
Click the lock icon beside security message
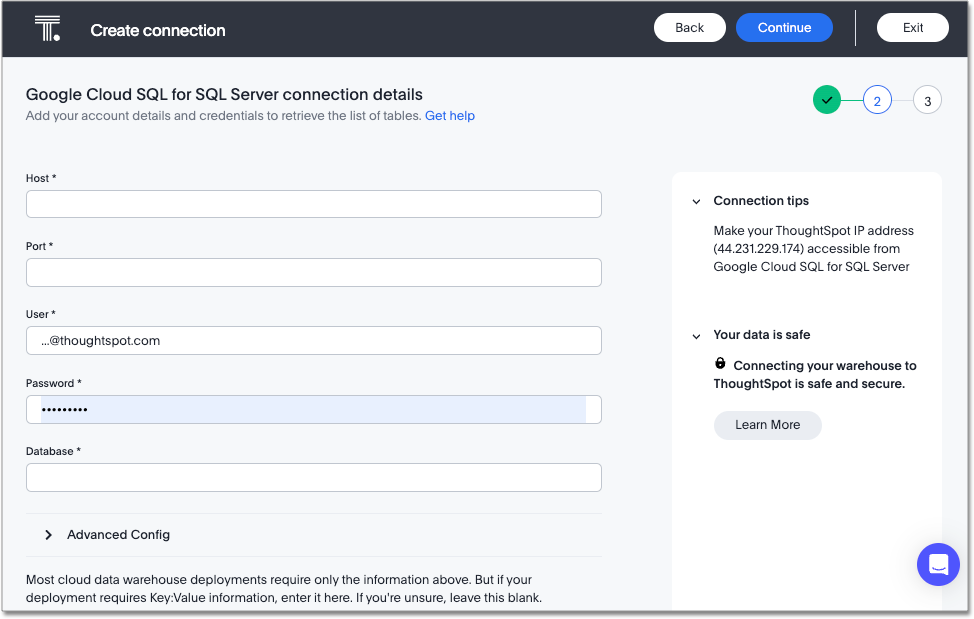click(720, 365)
